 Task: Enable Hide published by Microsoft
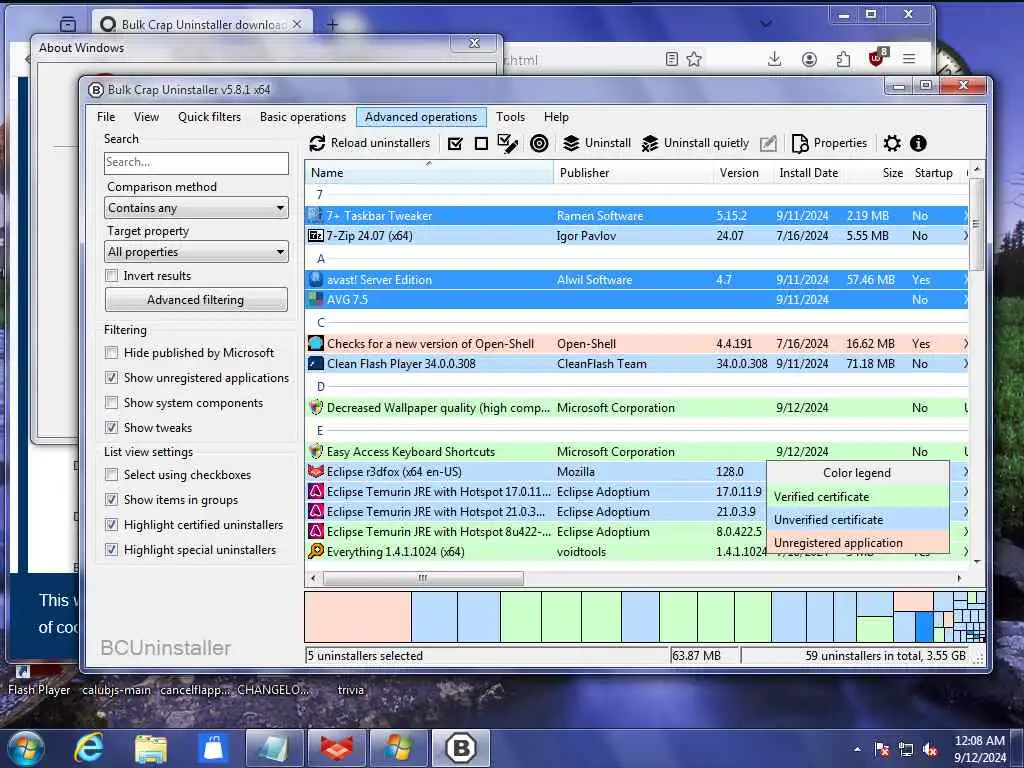(112, 353)
